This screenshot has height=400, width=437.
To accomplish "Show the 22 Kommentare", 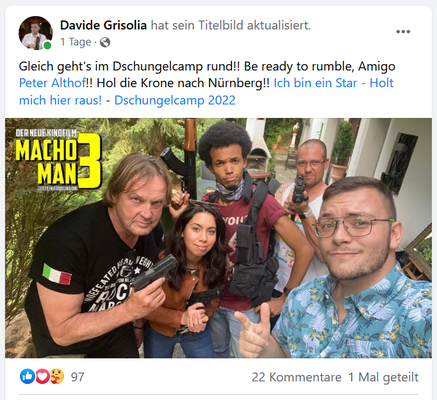I will pyautogui.click(x=297, y=377).
